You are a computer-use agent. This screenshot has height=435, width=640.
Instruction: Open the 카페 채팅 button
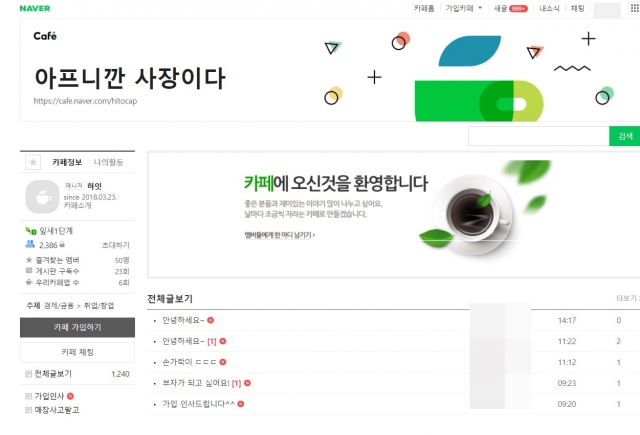pos(77,352)
